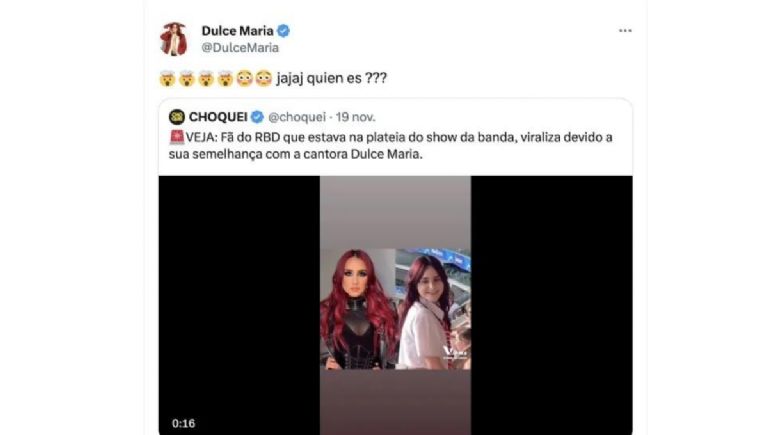
Task: Click the last flushed-face emoji
Action: click(x=264, y=78)
